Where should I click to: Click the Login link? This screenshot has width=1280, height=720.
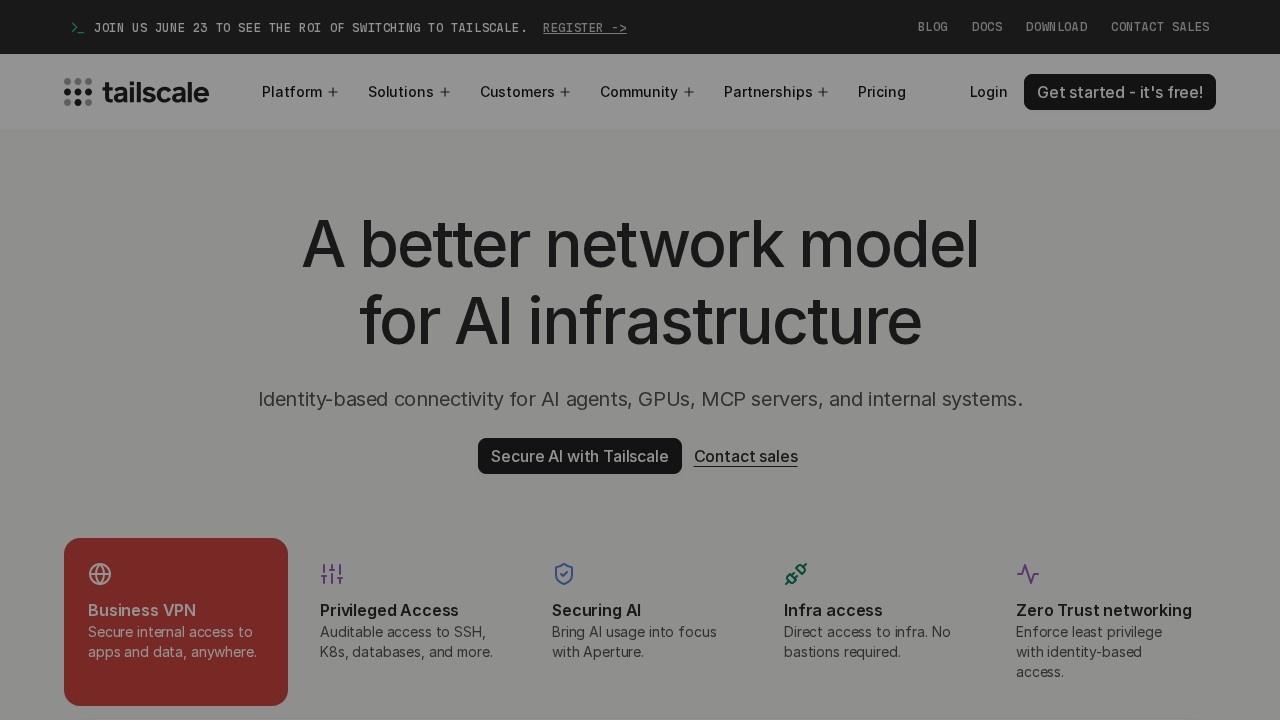pos(989,92)
